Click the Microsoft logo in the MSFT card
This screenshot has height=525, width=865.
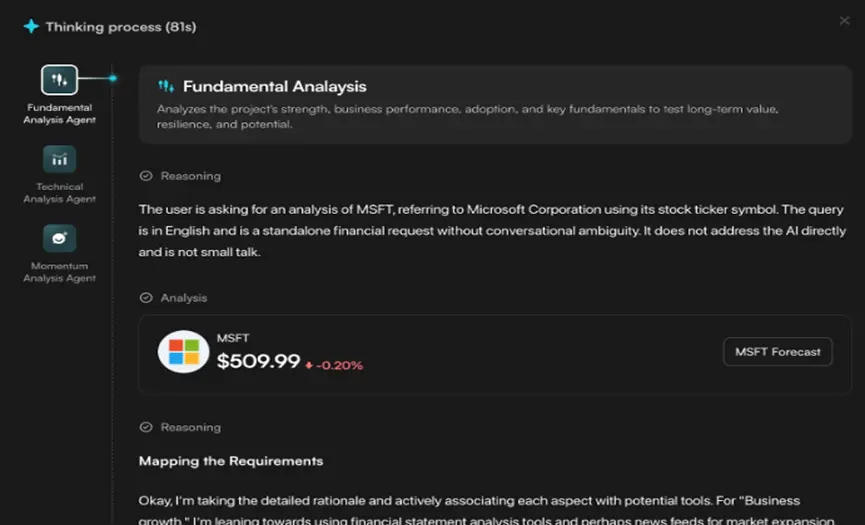point(183,352)
